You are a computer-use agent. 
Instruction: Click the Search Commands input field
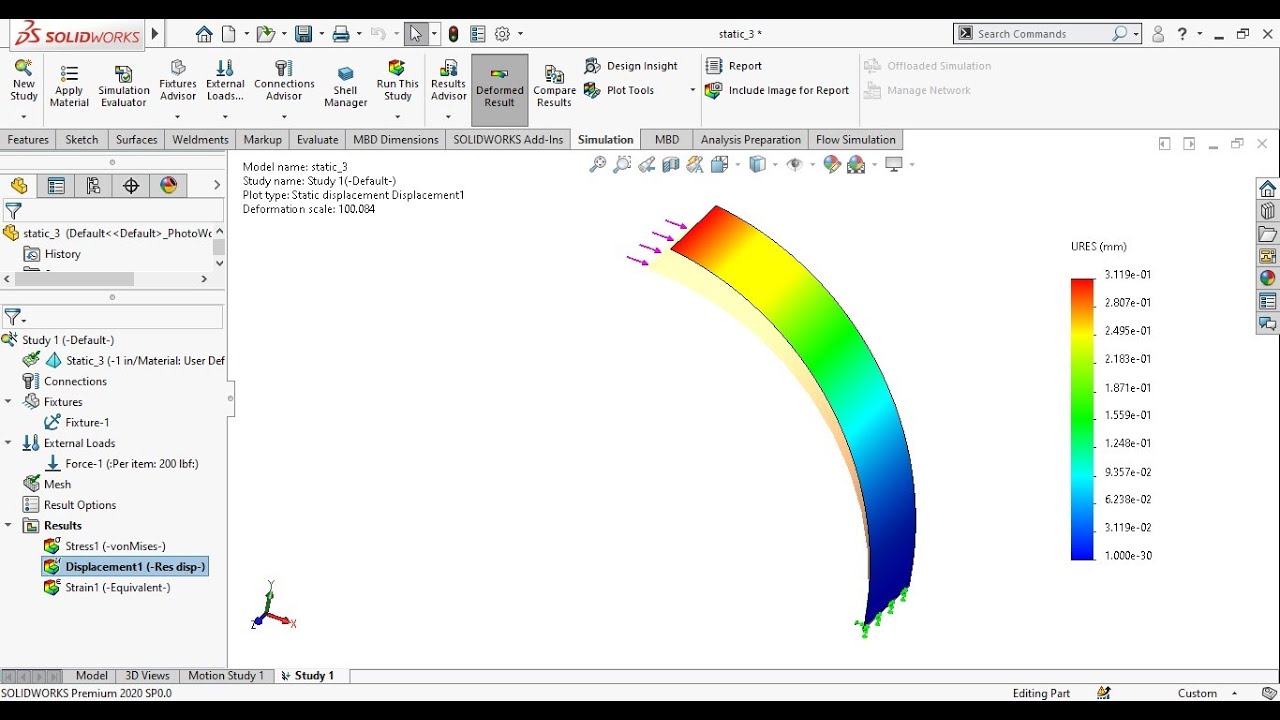(1043, 34)
